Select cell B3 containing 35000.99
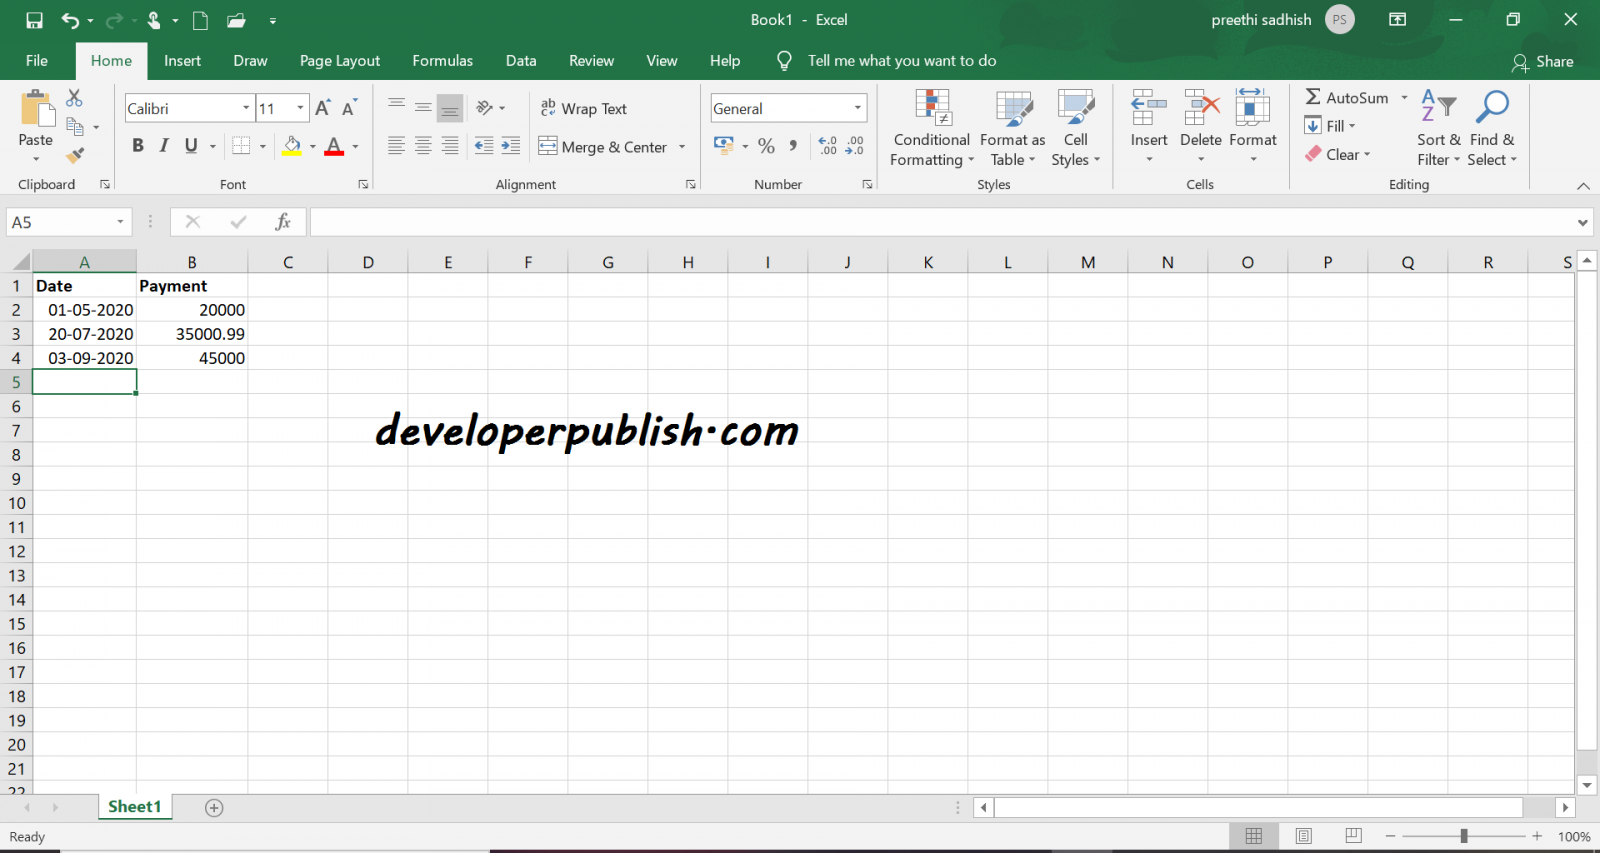 (x=192, y=334)
